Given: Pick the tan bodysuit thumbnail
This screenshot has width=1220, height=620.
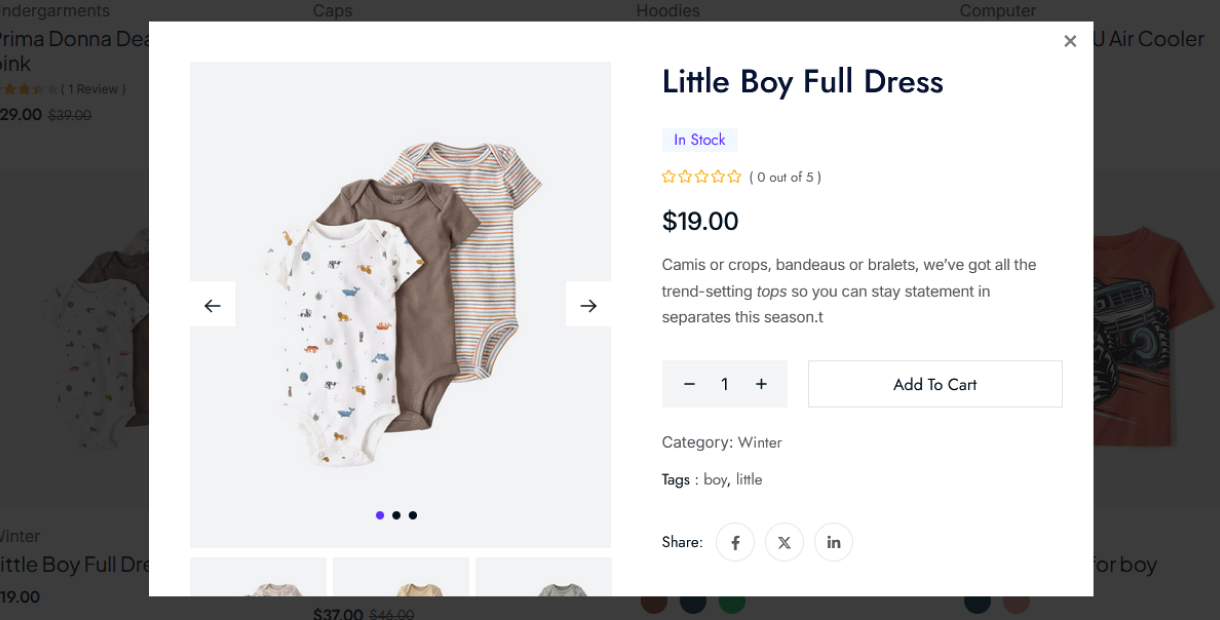Looking at the screenshot, I should (400, 578).
